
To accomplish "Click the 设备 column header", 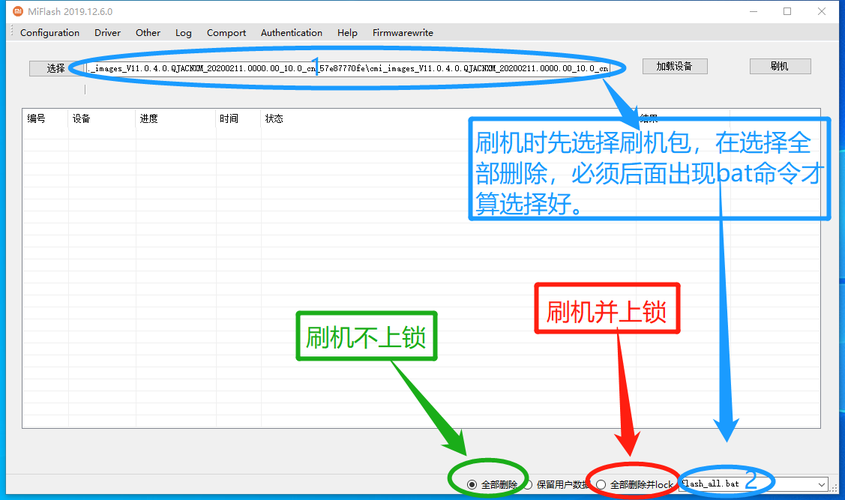I will [x=102, y=119].
